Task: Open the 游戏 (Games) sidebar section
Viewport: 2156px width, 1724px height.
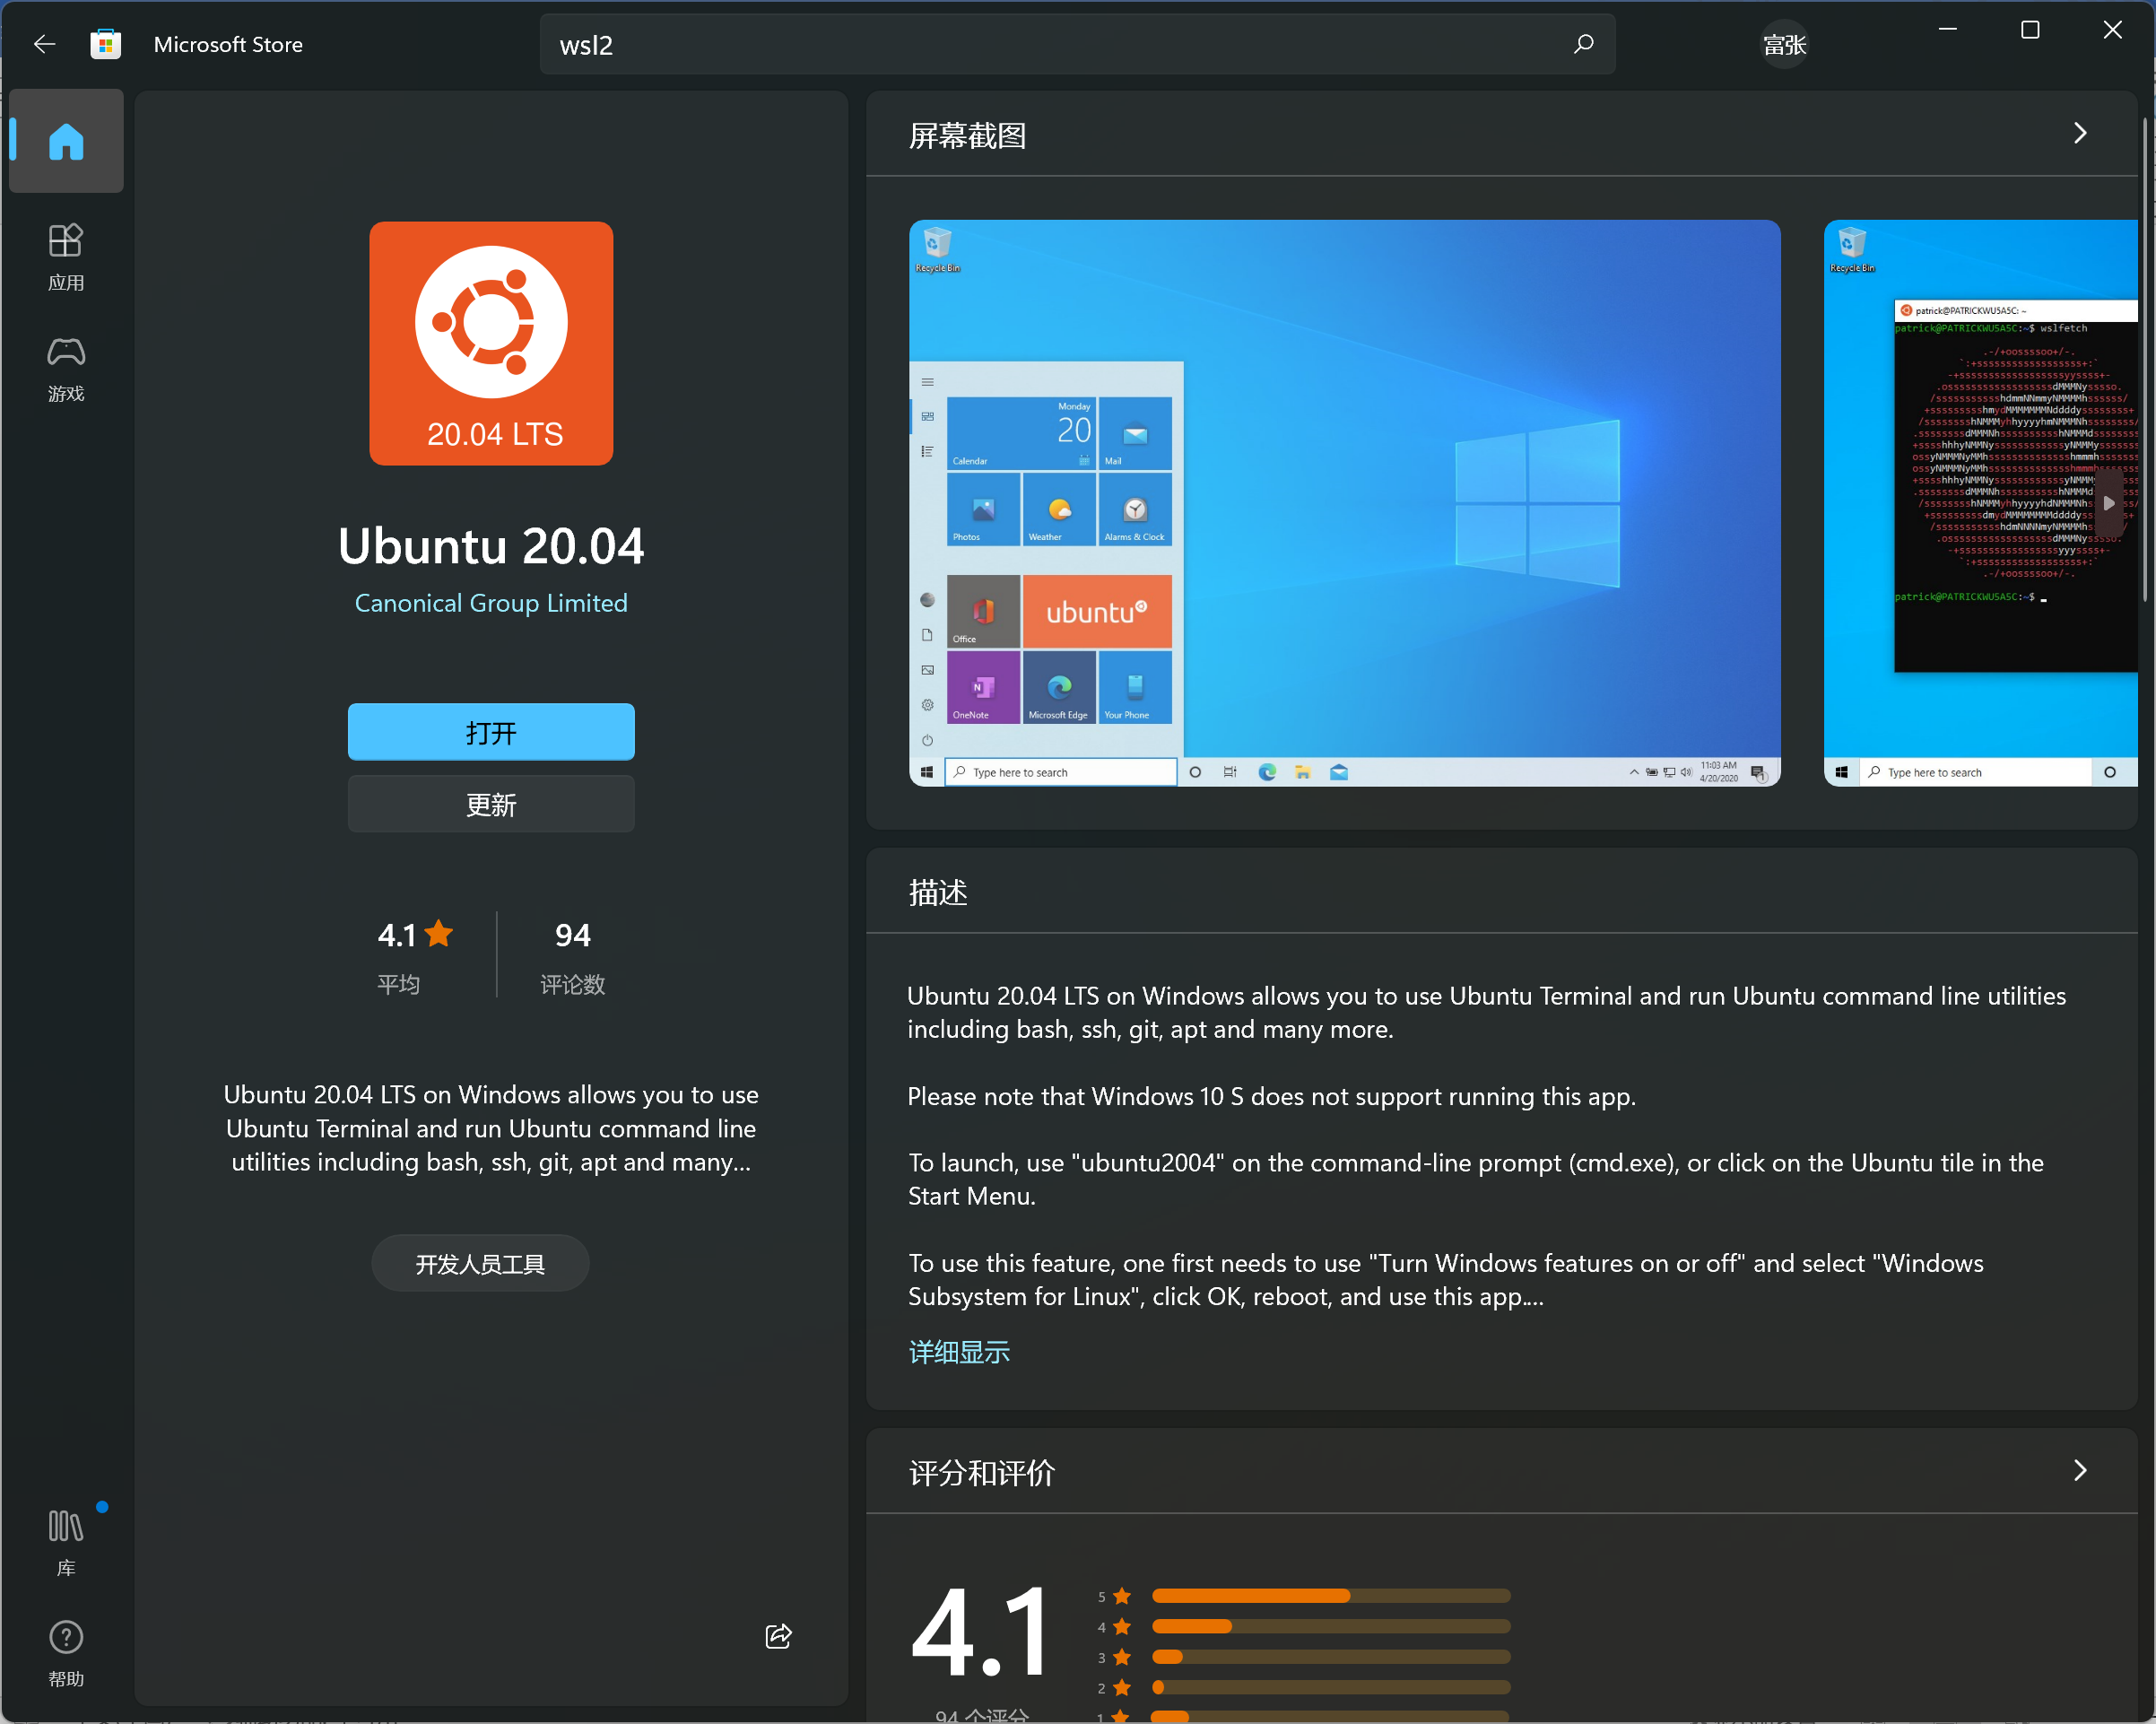Action: click(x=66, y=368)
